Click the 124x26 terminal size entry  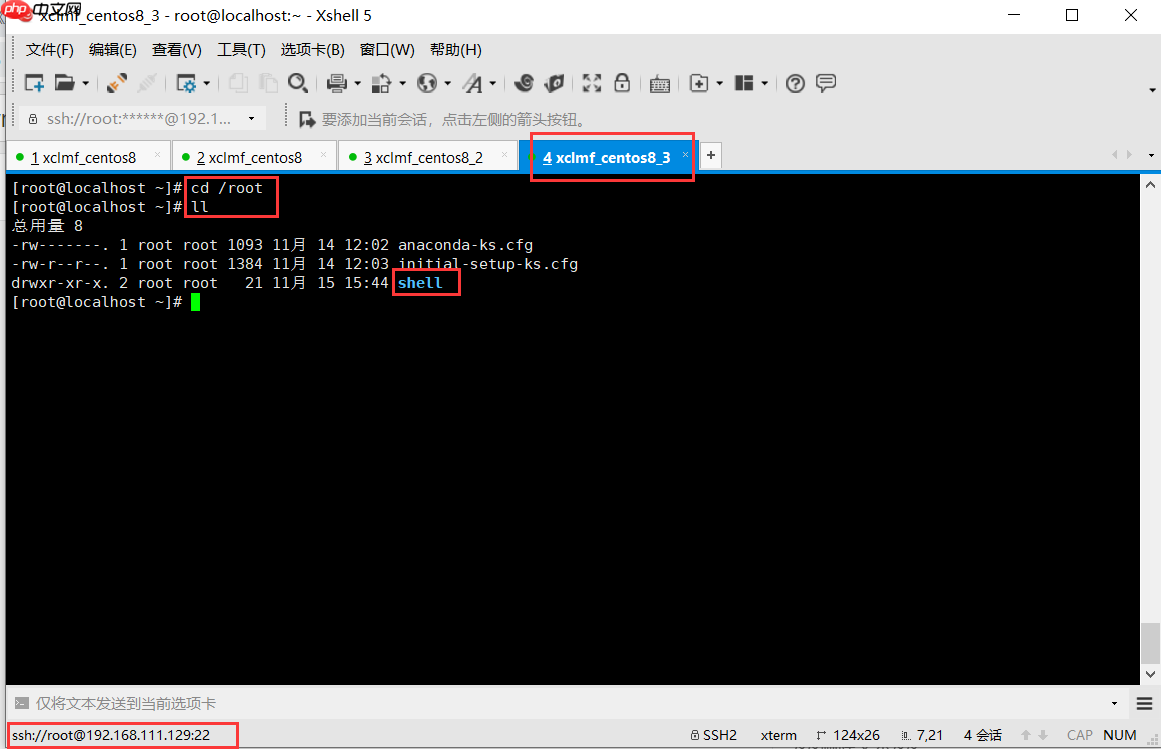click(848, 735)
